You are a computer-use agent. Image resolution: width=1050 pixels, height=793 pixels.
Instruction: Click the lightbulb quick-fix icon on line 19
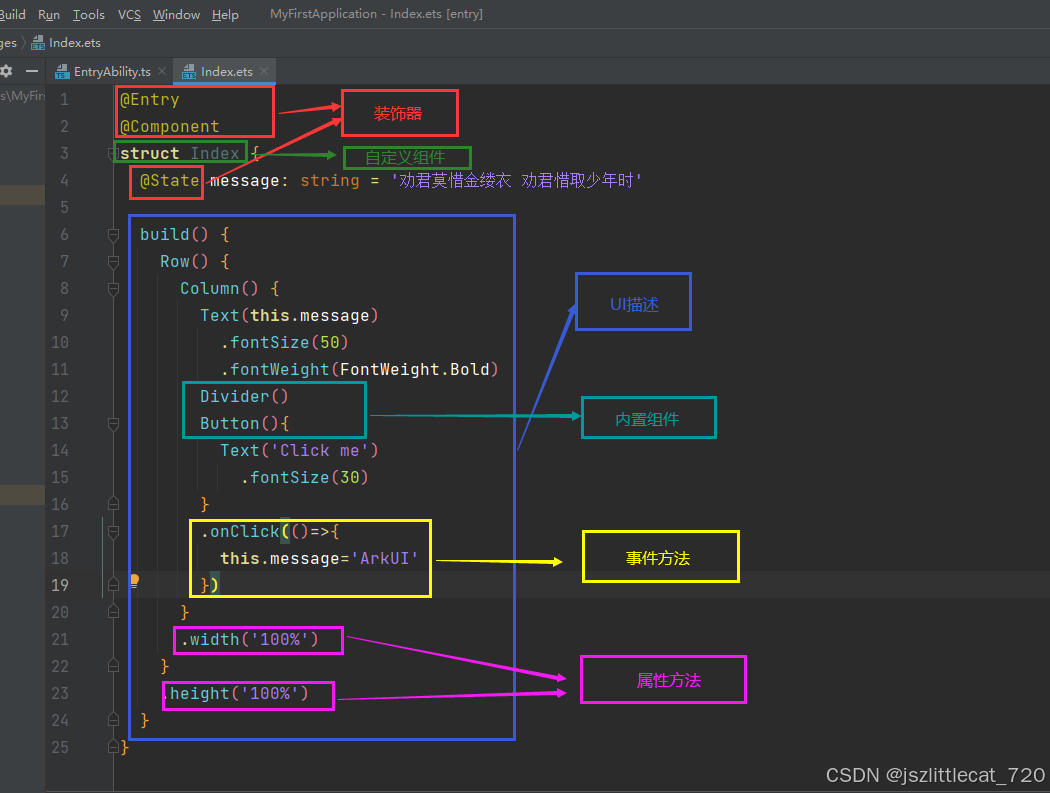(134, 582)
